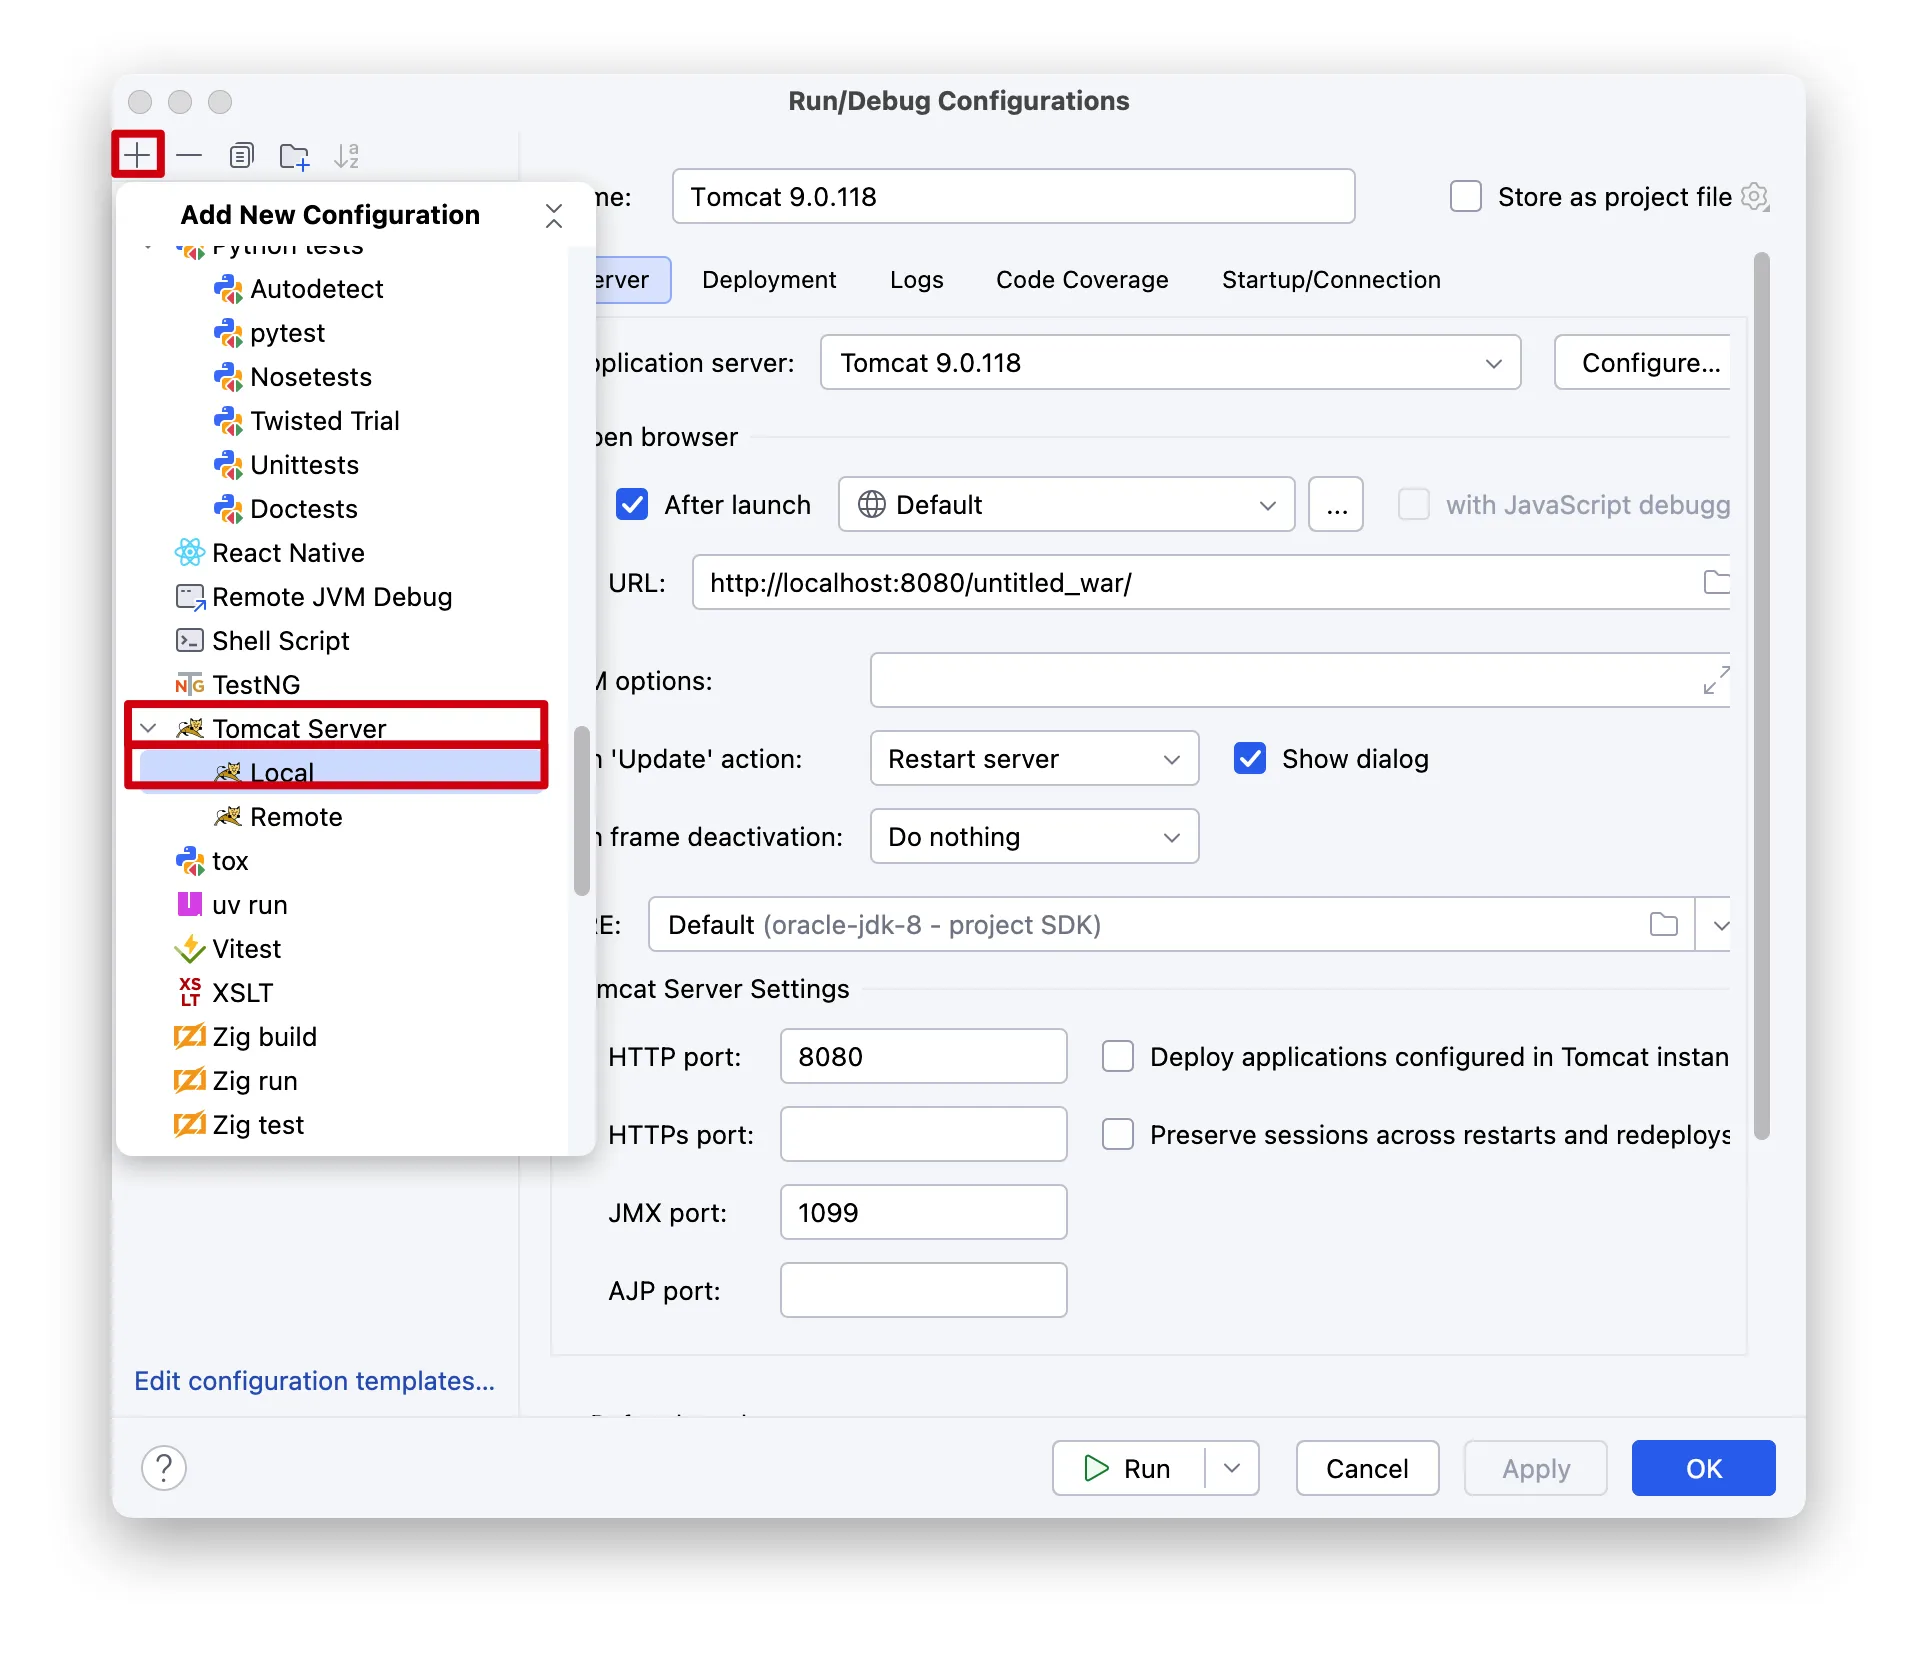Click the Add New Configuration plus icon
This screenshot has height=1668, width=1918.
tap(137, 155)
